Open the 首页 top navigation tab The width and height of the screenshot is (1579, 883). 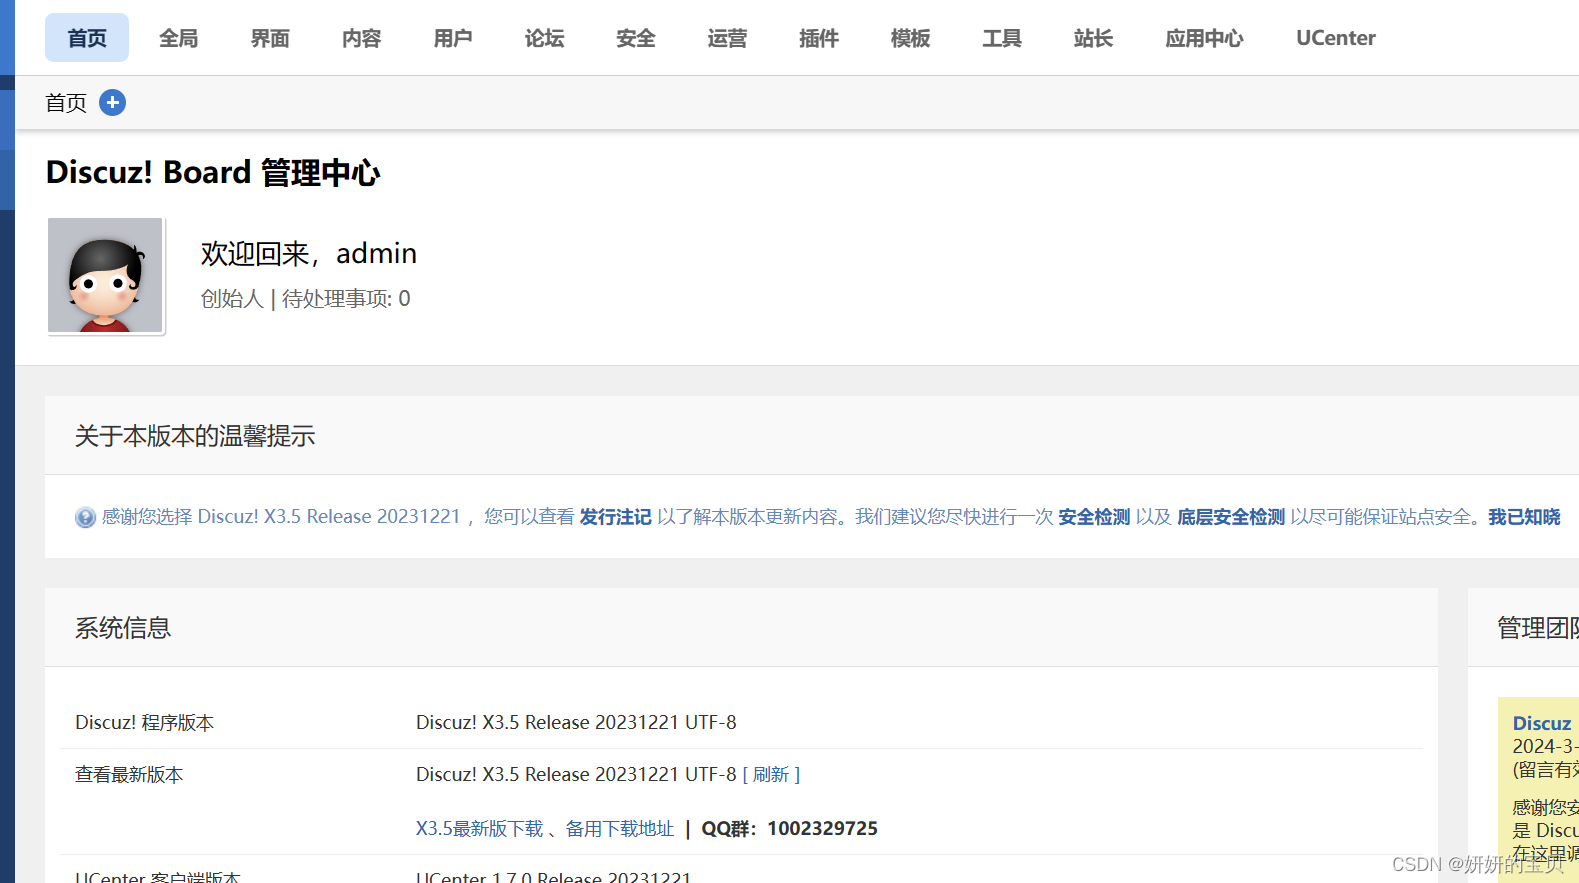87,38
